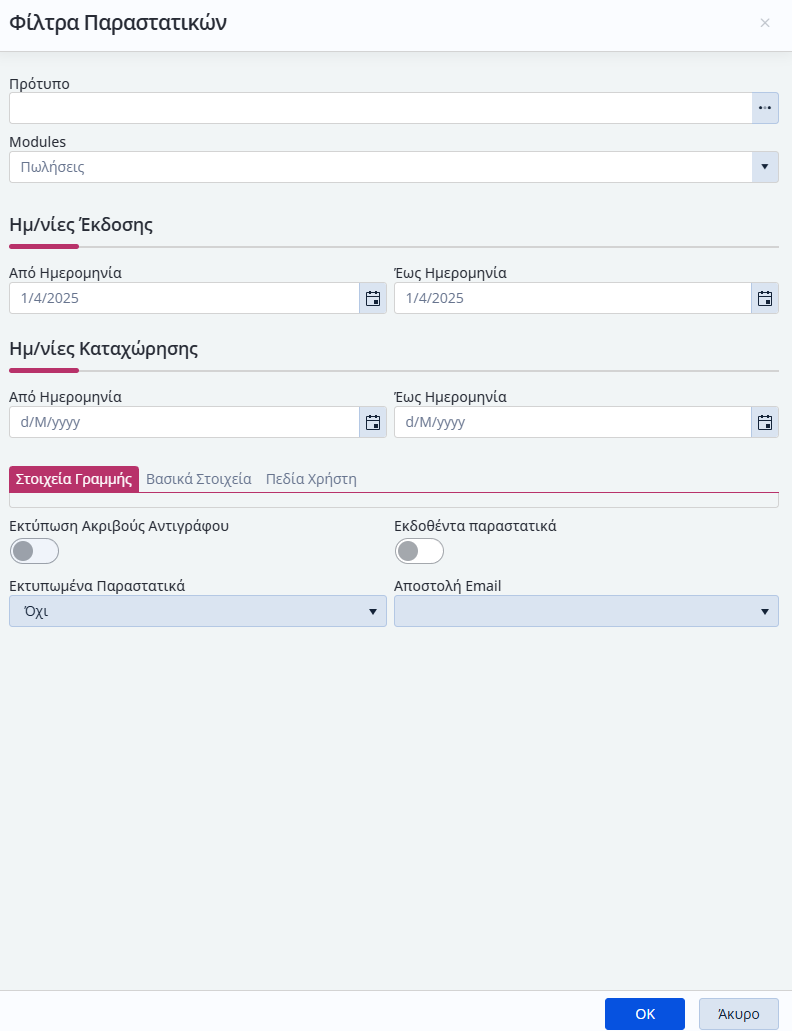Open calendar for issue Από Ημερομηνία
792x1031 pixels.
coord(373,299)
